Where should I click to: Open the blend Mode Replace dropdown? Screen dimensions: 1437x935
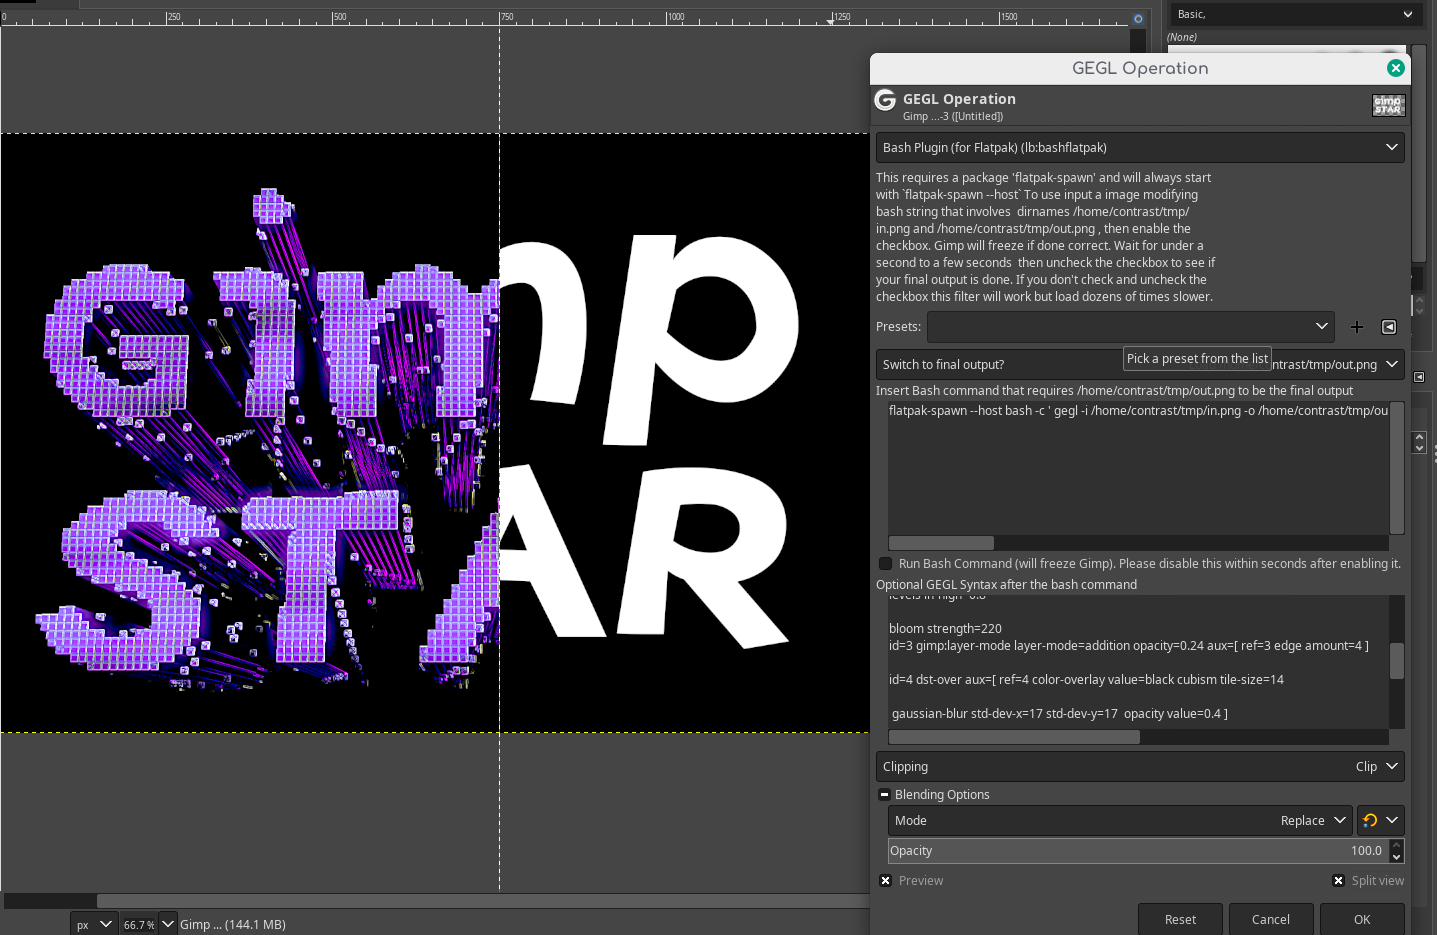[1120, 821]
